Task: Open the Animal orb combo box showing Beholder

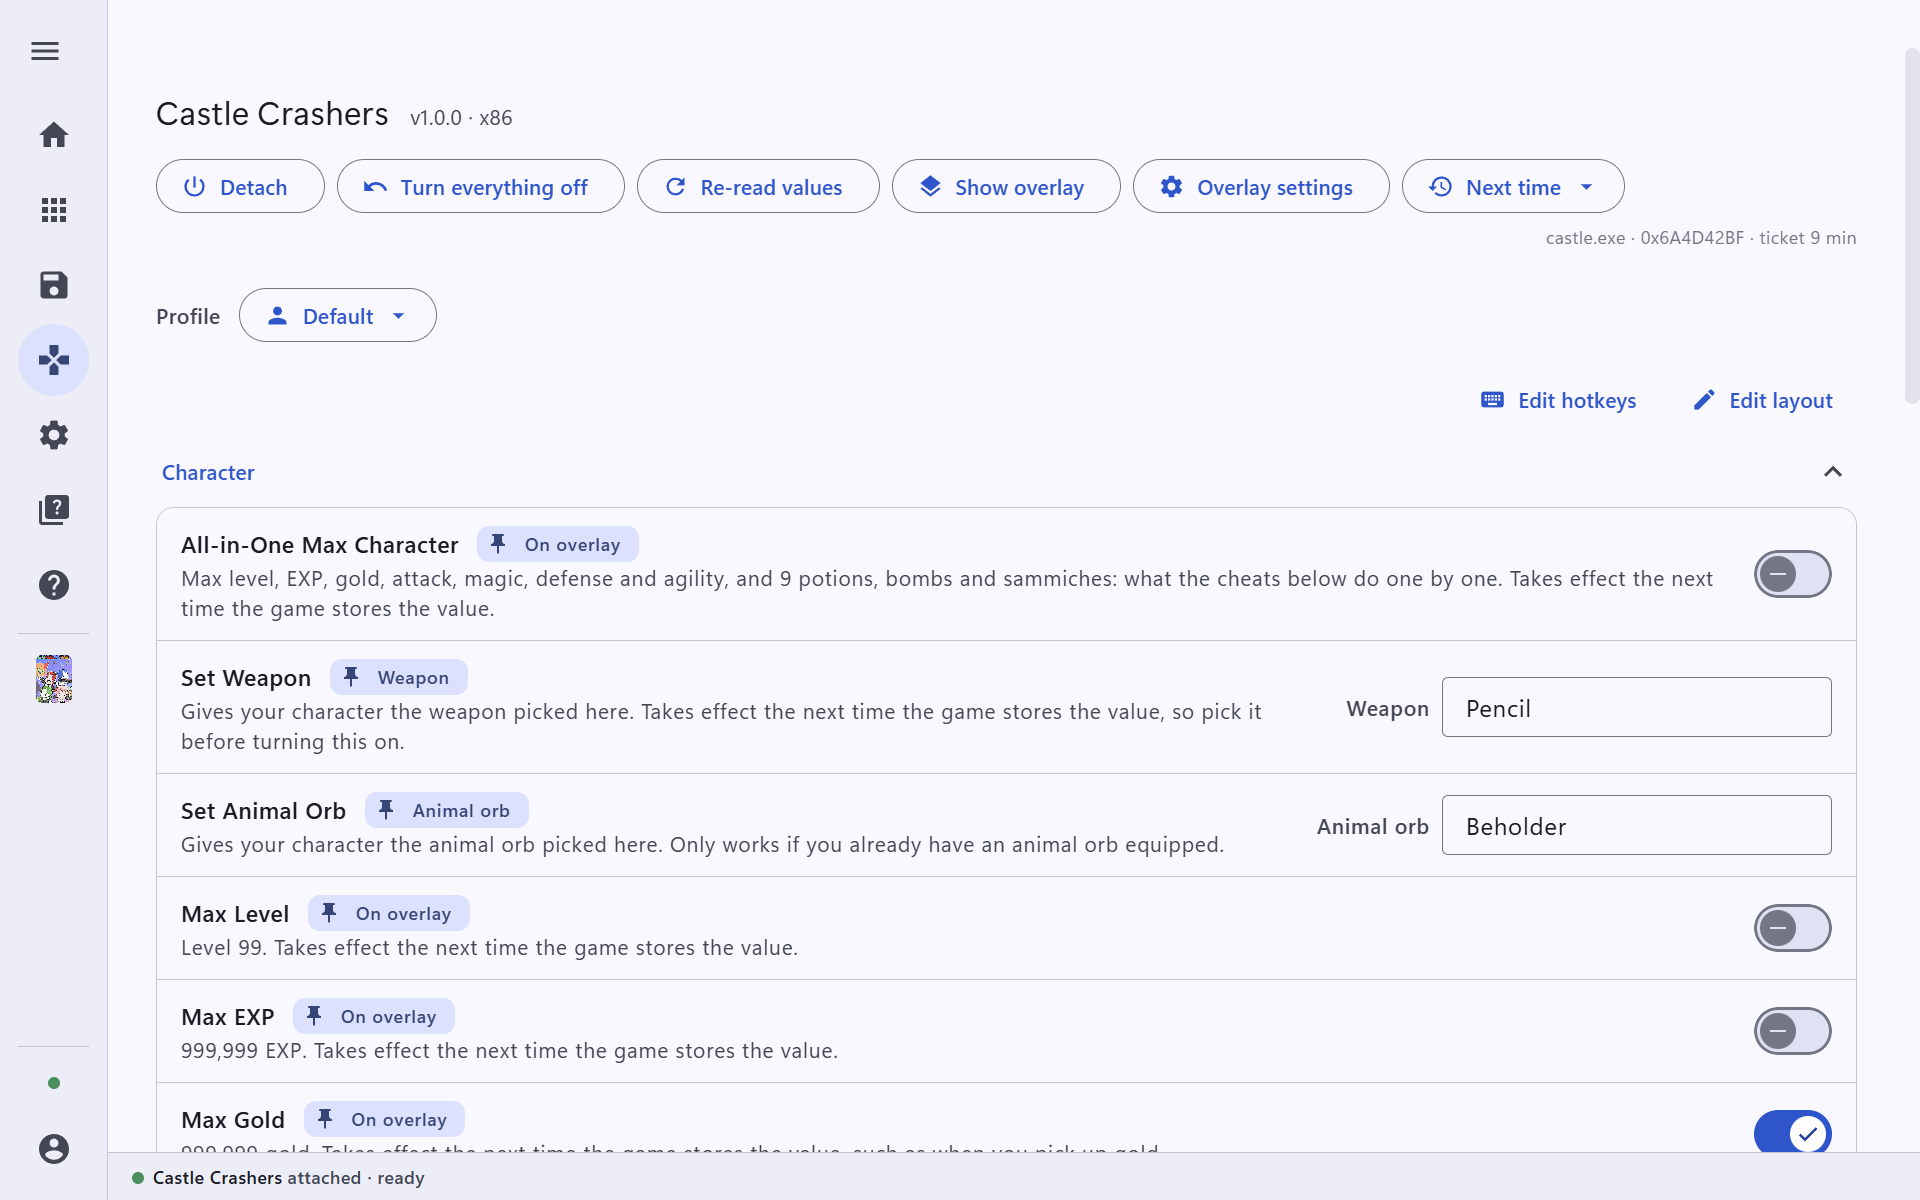Action: (1637, 826)
